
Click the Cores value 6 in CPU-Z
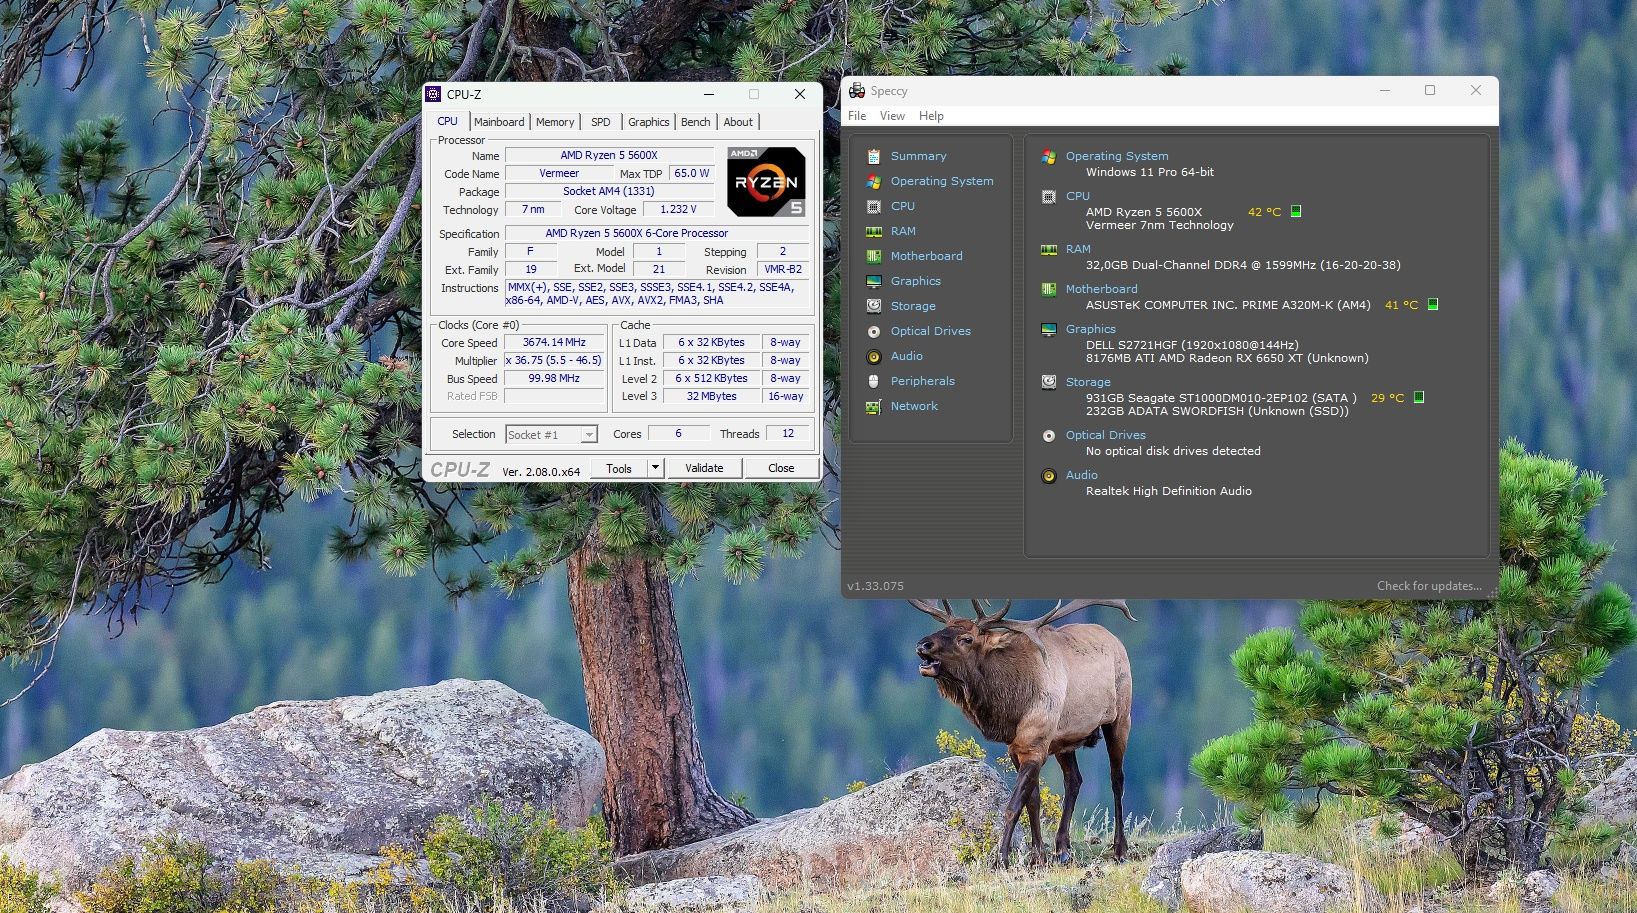(x=678, y=433)
